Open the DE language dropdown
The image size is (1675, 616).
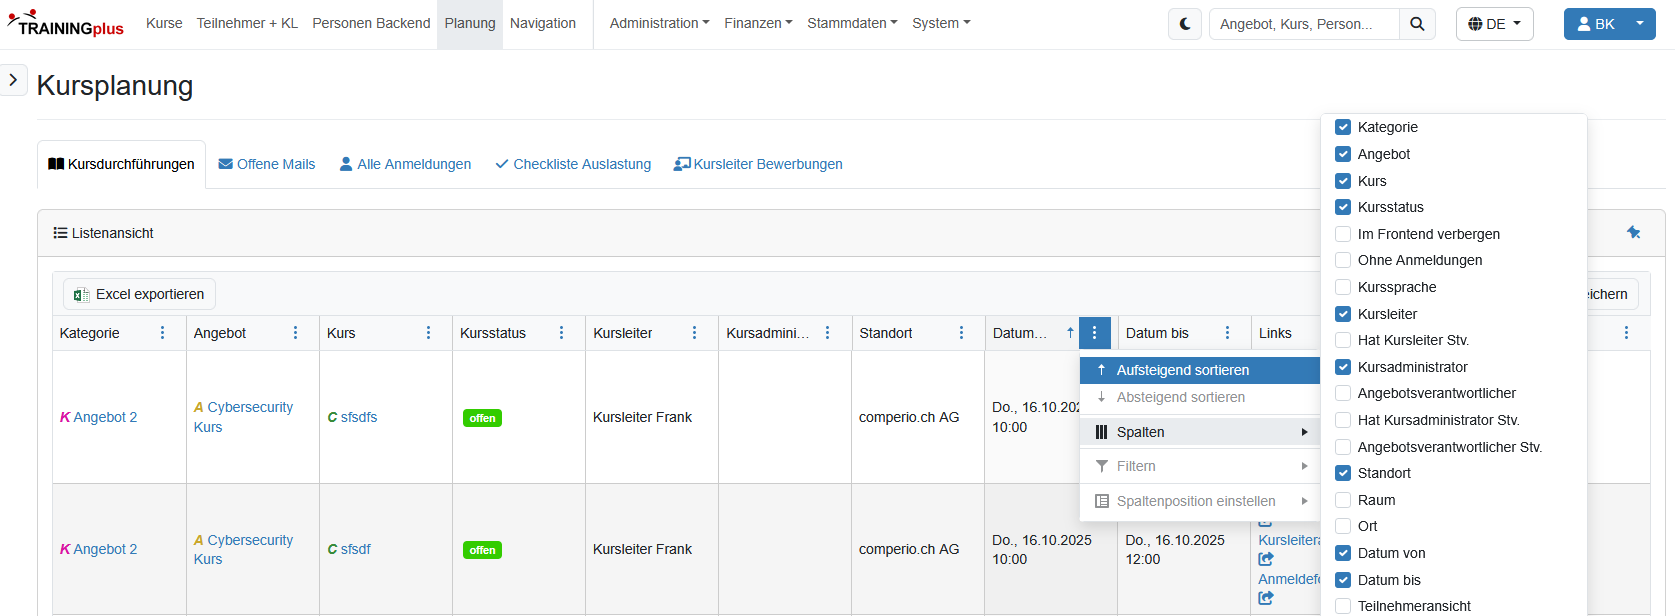click(x=1494, y=24)
